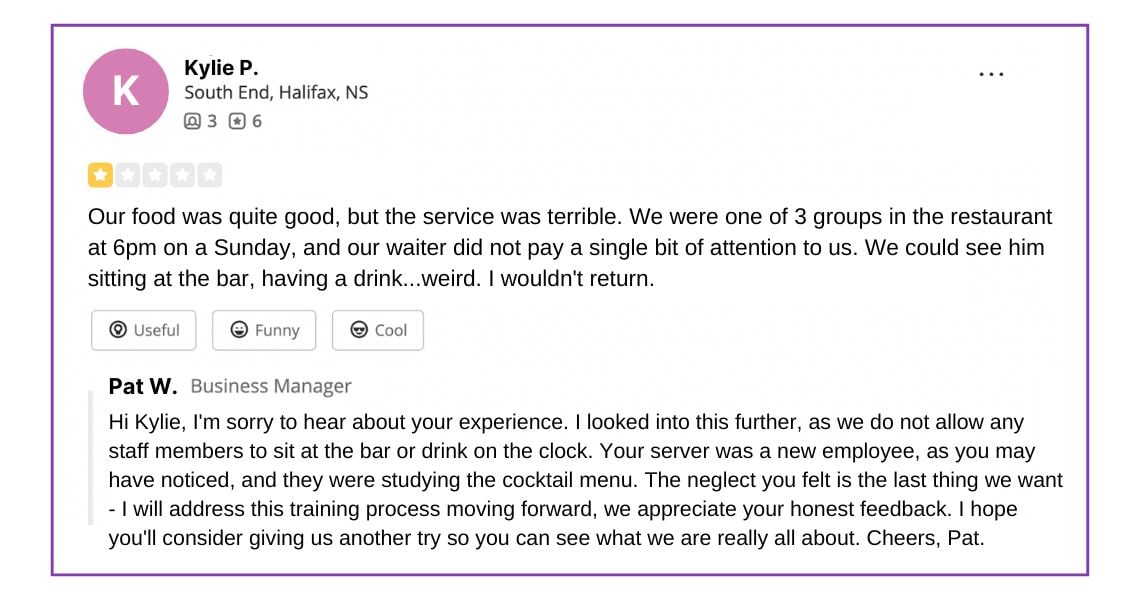Mark the review as Funny

pyautogui.click(x=264, y=330)
